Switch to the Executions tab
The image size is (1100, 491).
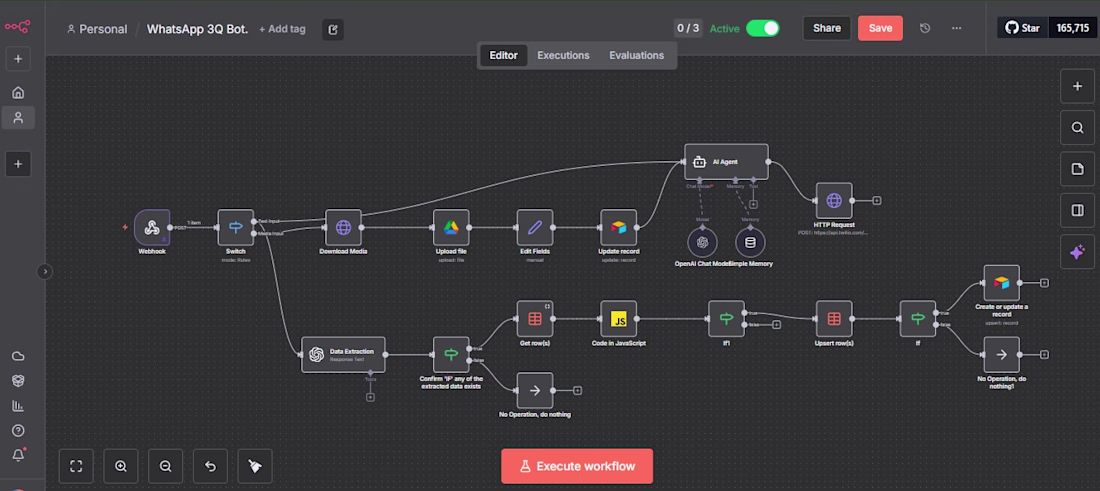(x=563, y=55)
